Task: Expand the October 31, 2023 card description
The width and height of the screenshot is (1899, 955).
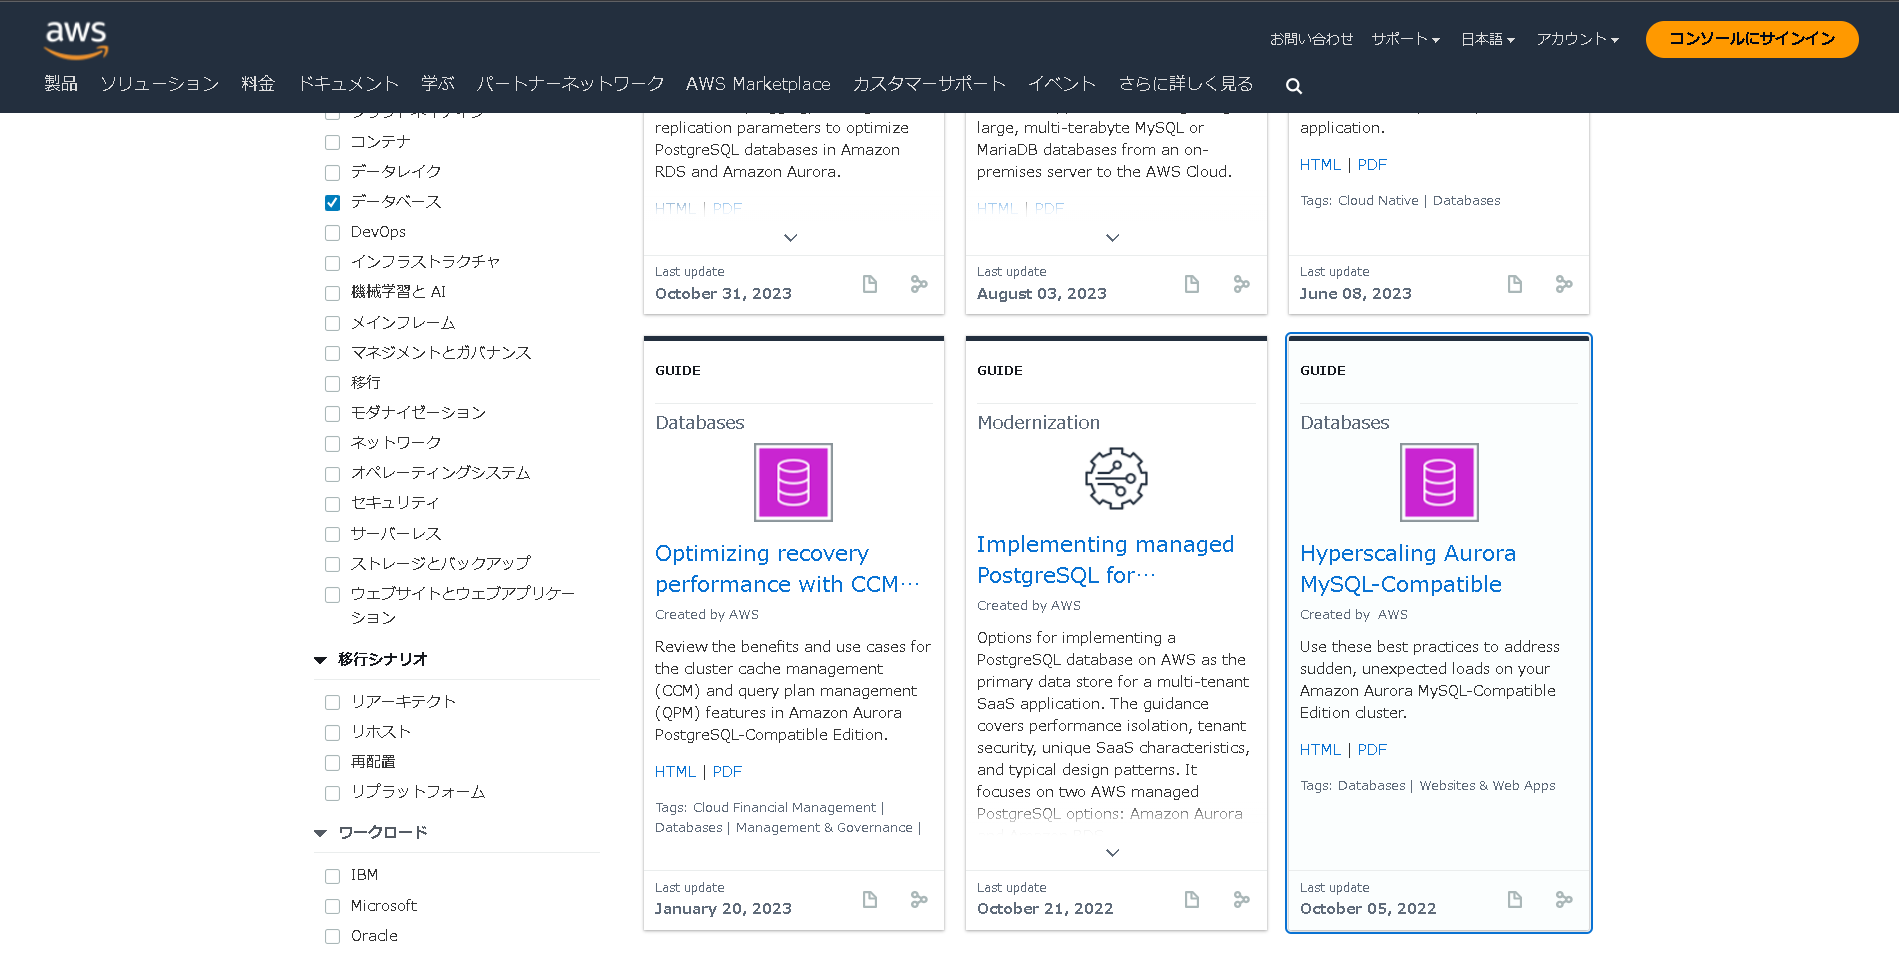Action: click(791, 238)
